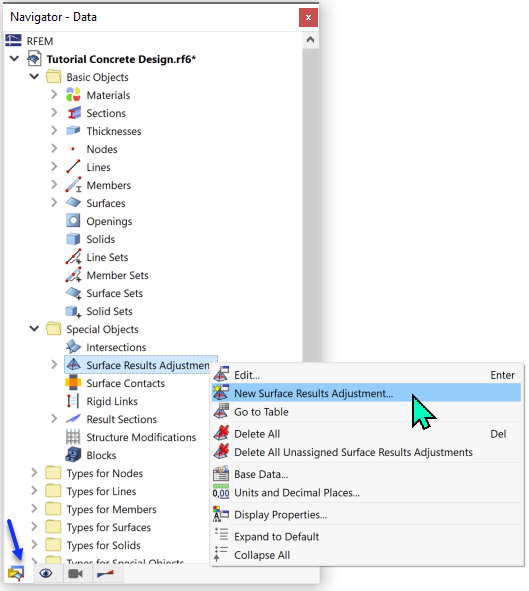The image size is (529, 591).
Task: Open the Data navigator tab icon
Action: tap(16, 573)
